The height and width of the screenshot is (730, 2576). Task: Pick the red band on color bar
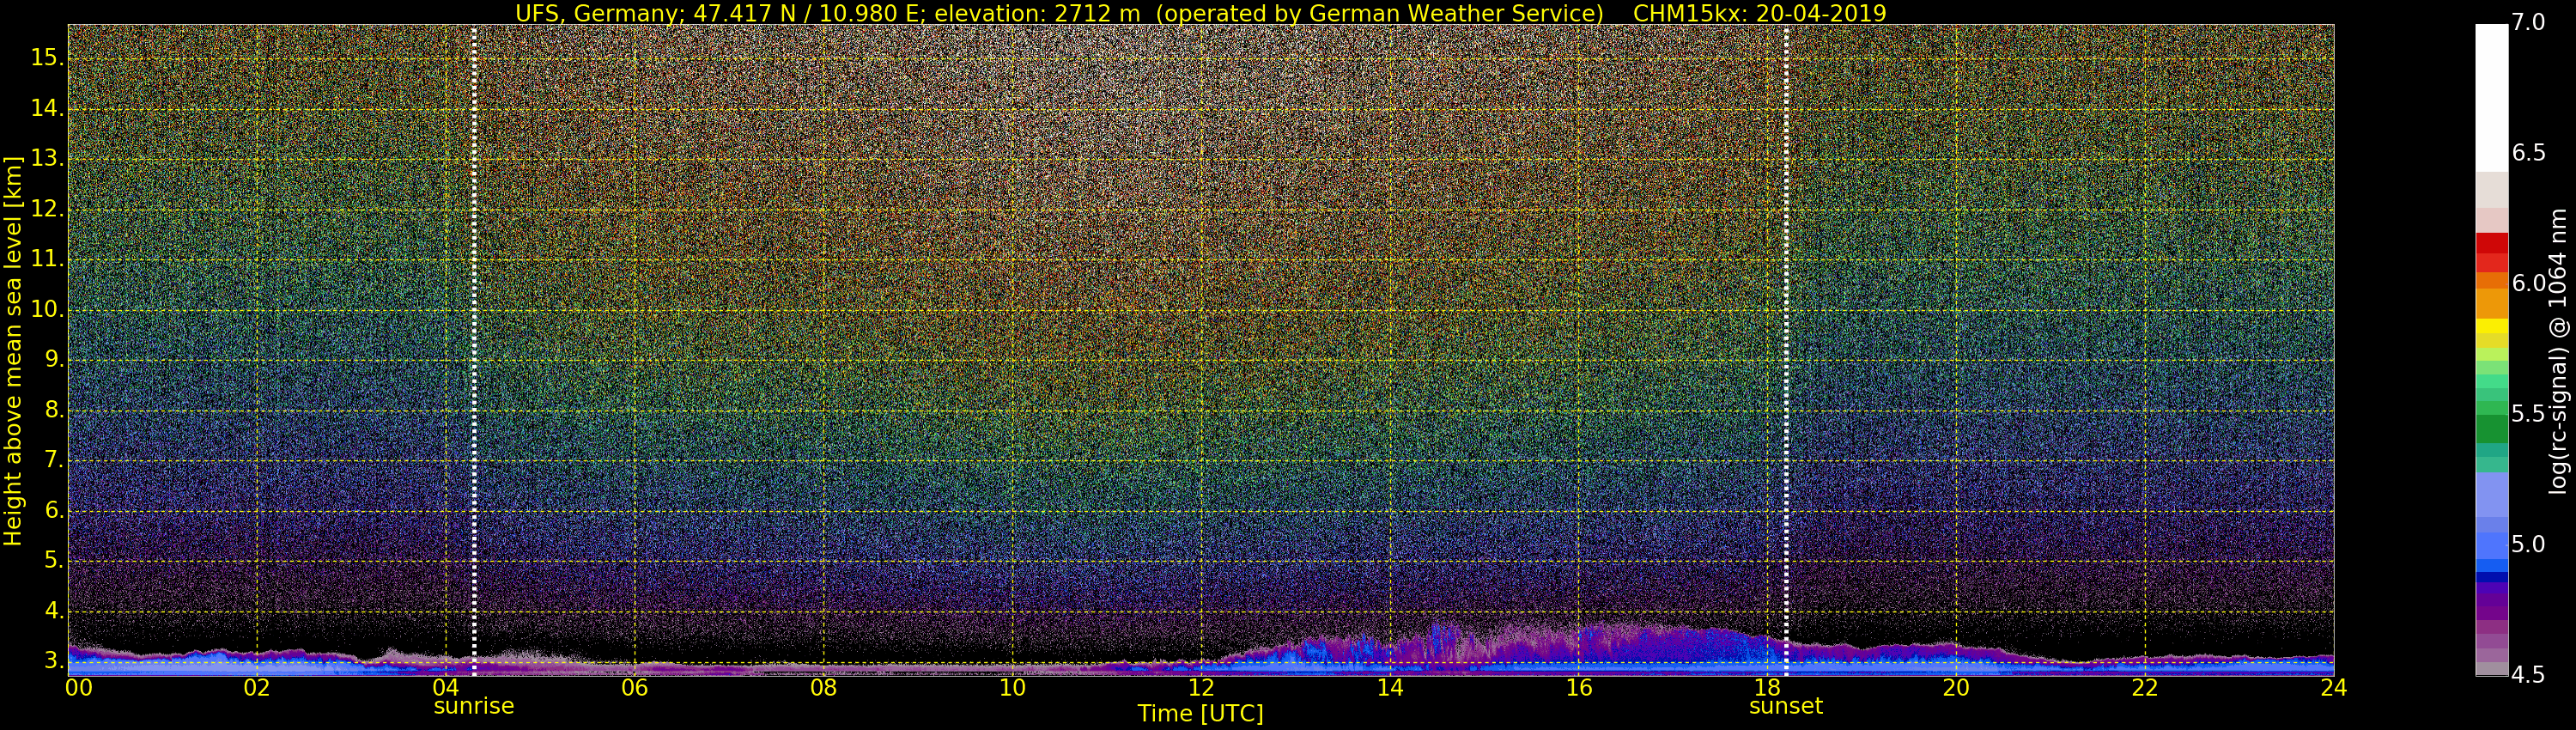(2491, 244)
